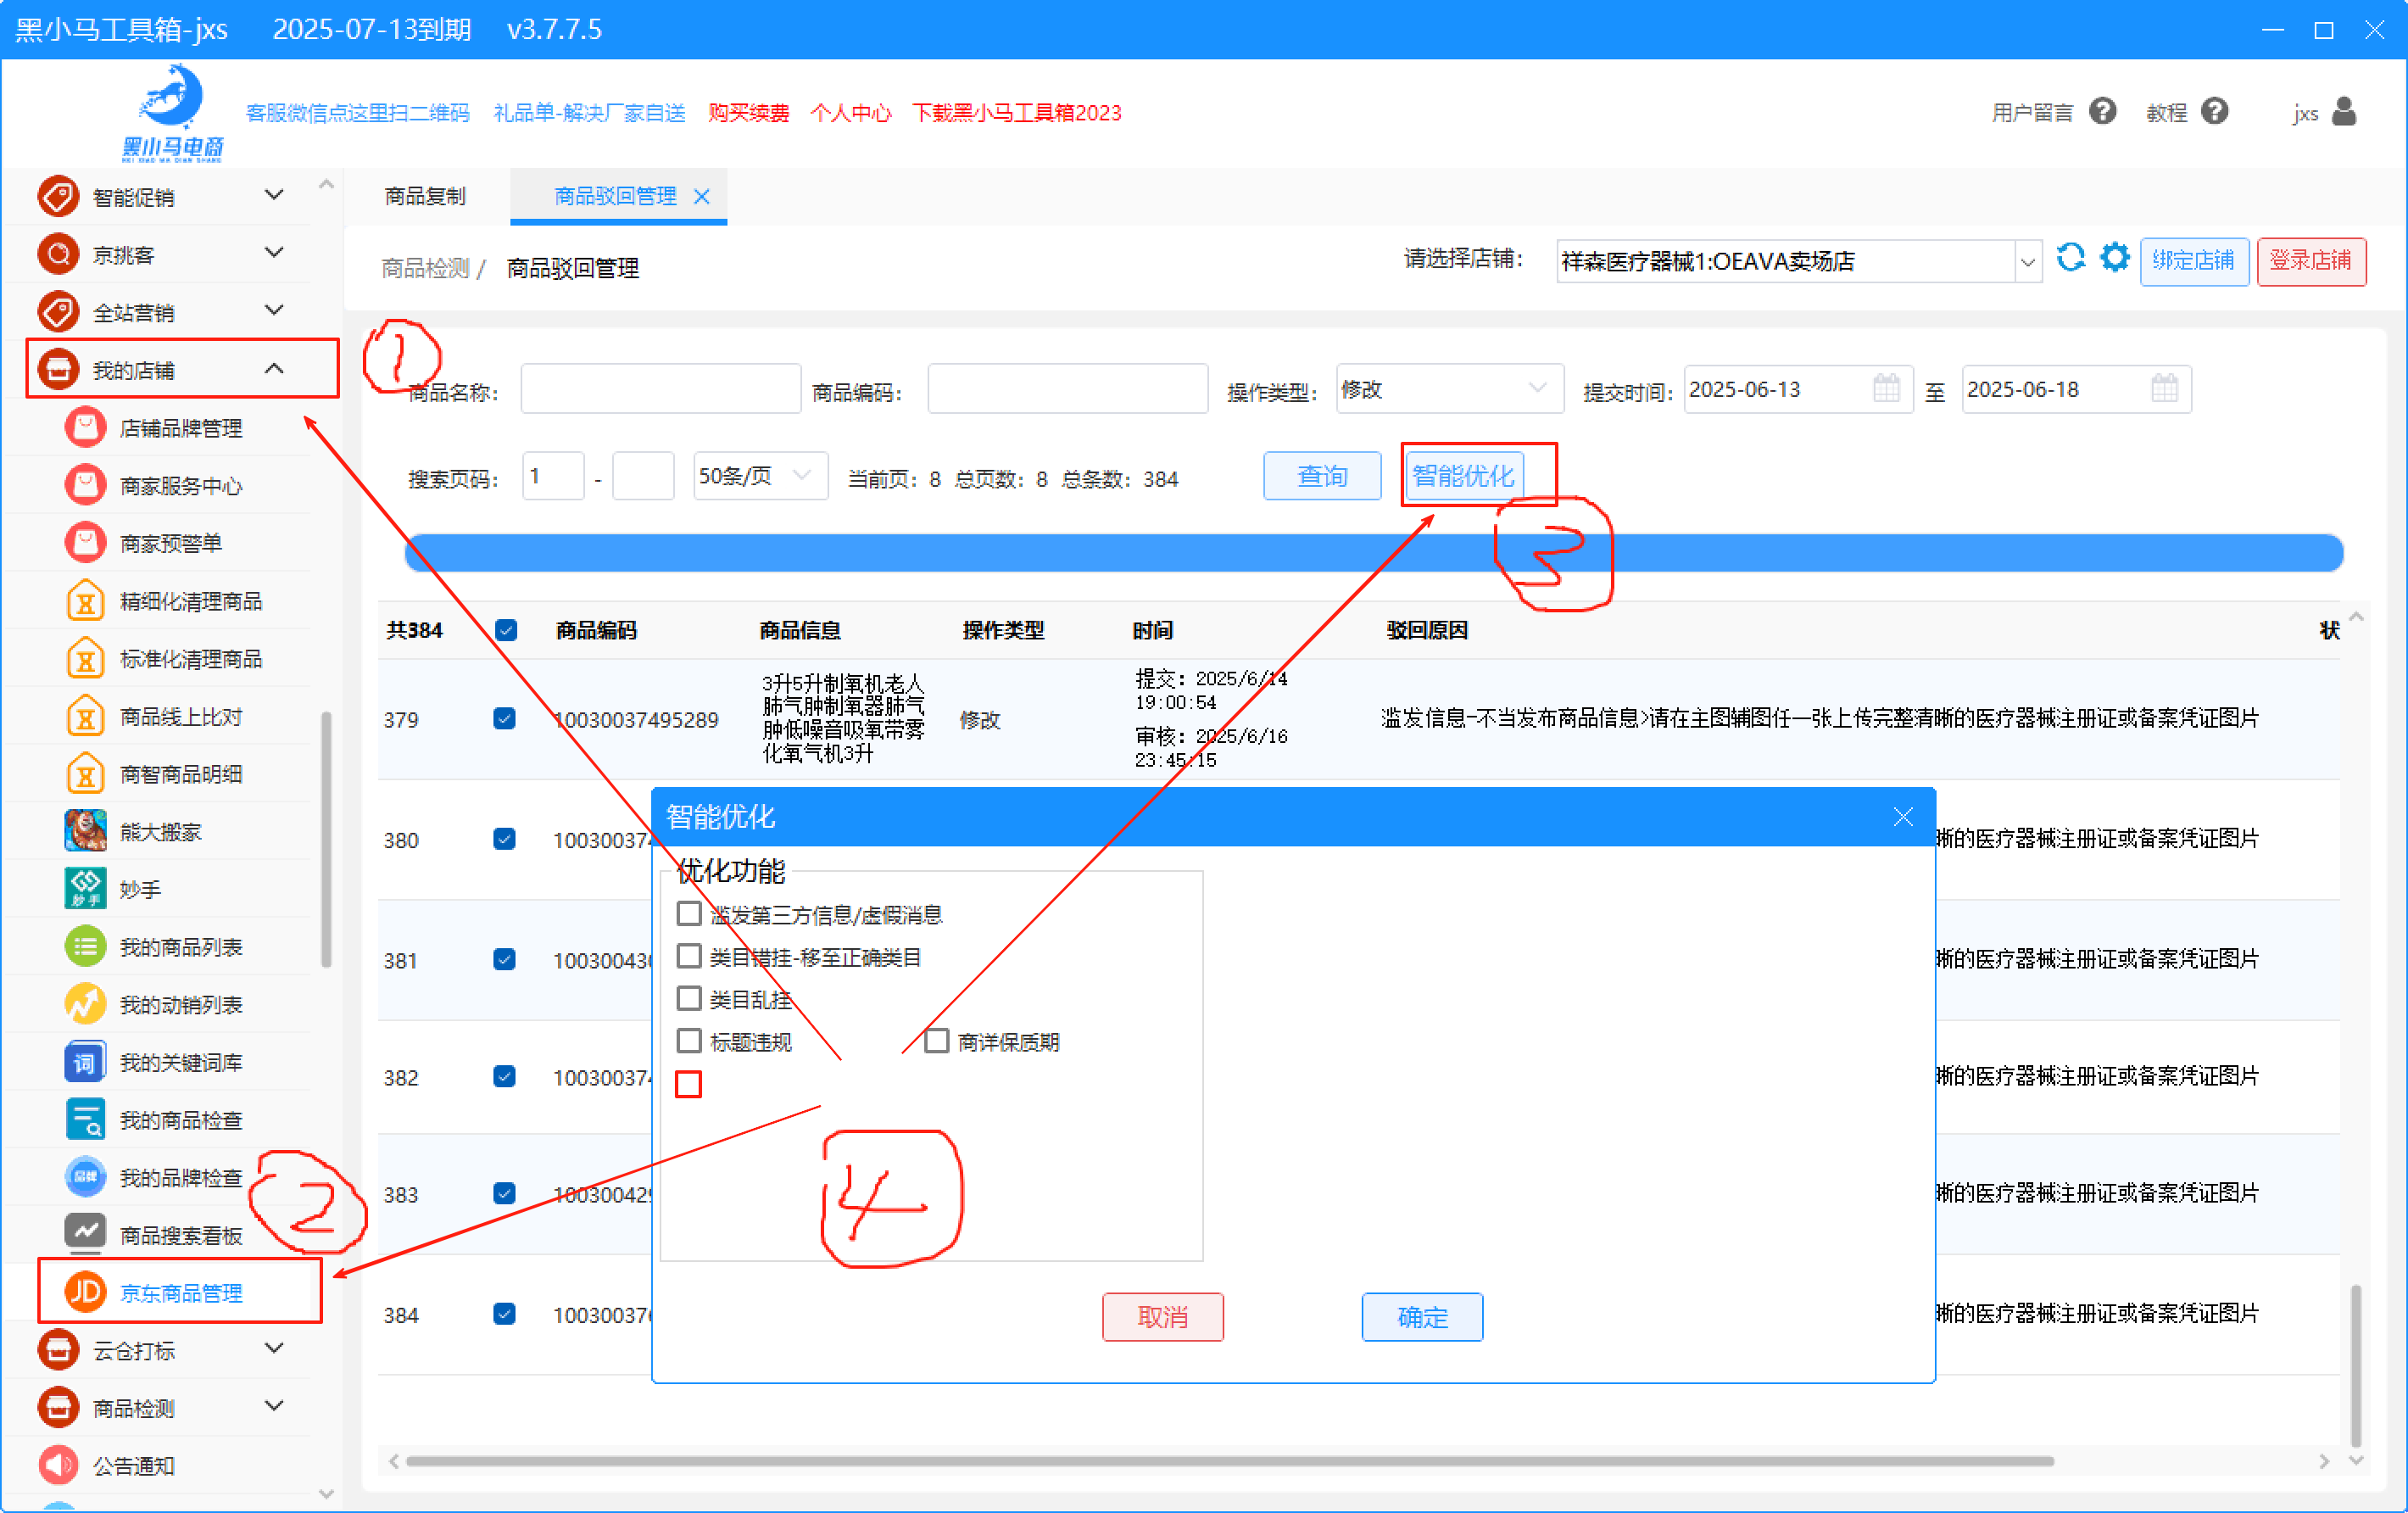Expand the 云仓打标 menu chevron
2408x1513 pixels.
click(x=274, y=1349)
